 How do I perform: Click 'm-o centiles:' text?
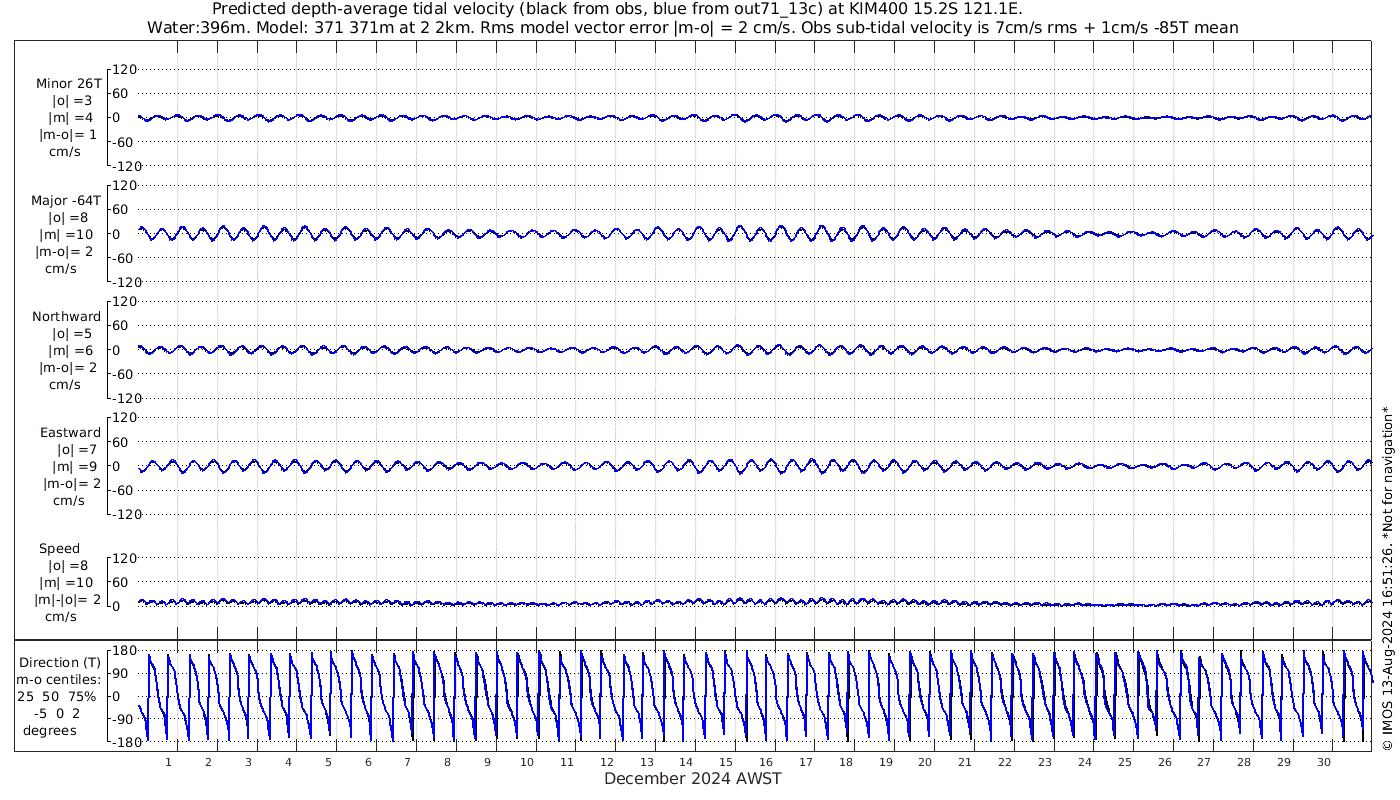(x=59, y=679)
